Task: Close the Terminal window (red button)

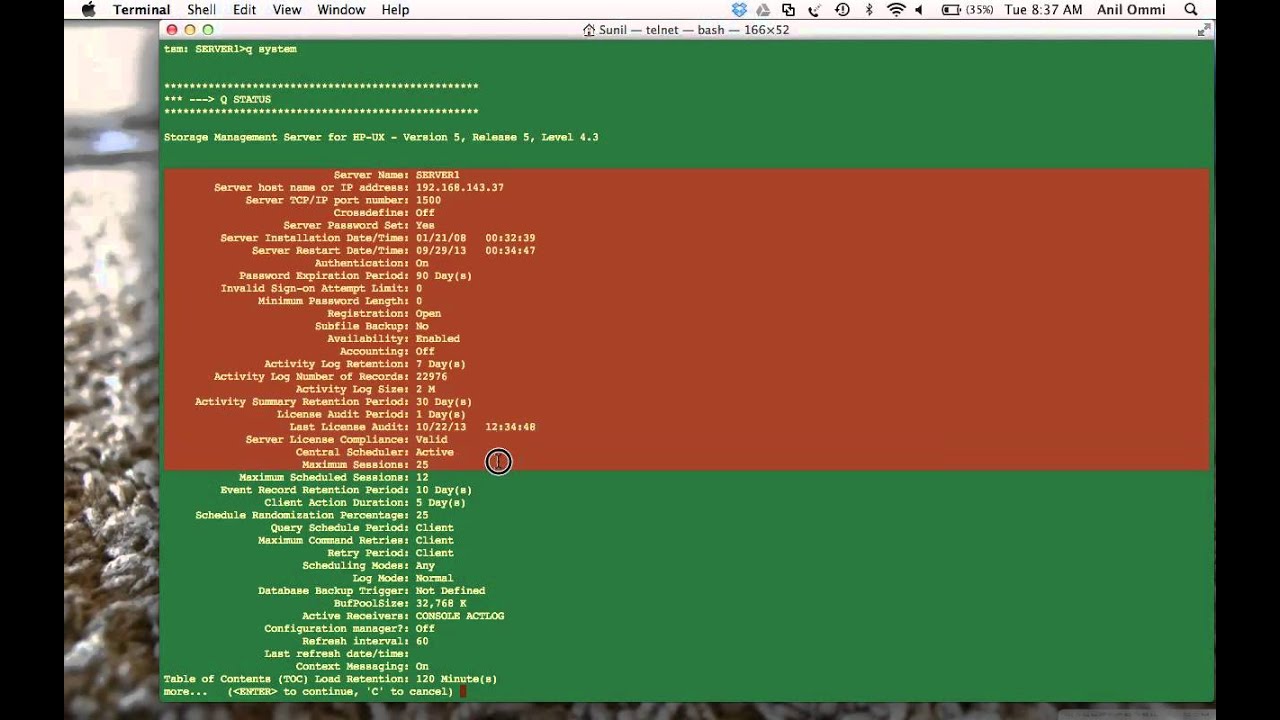Action: pyautogui.click(x=171, y=30)
